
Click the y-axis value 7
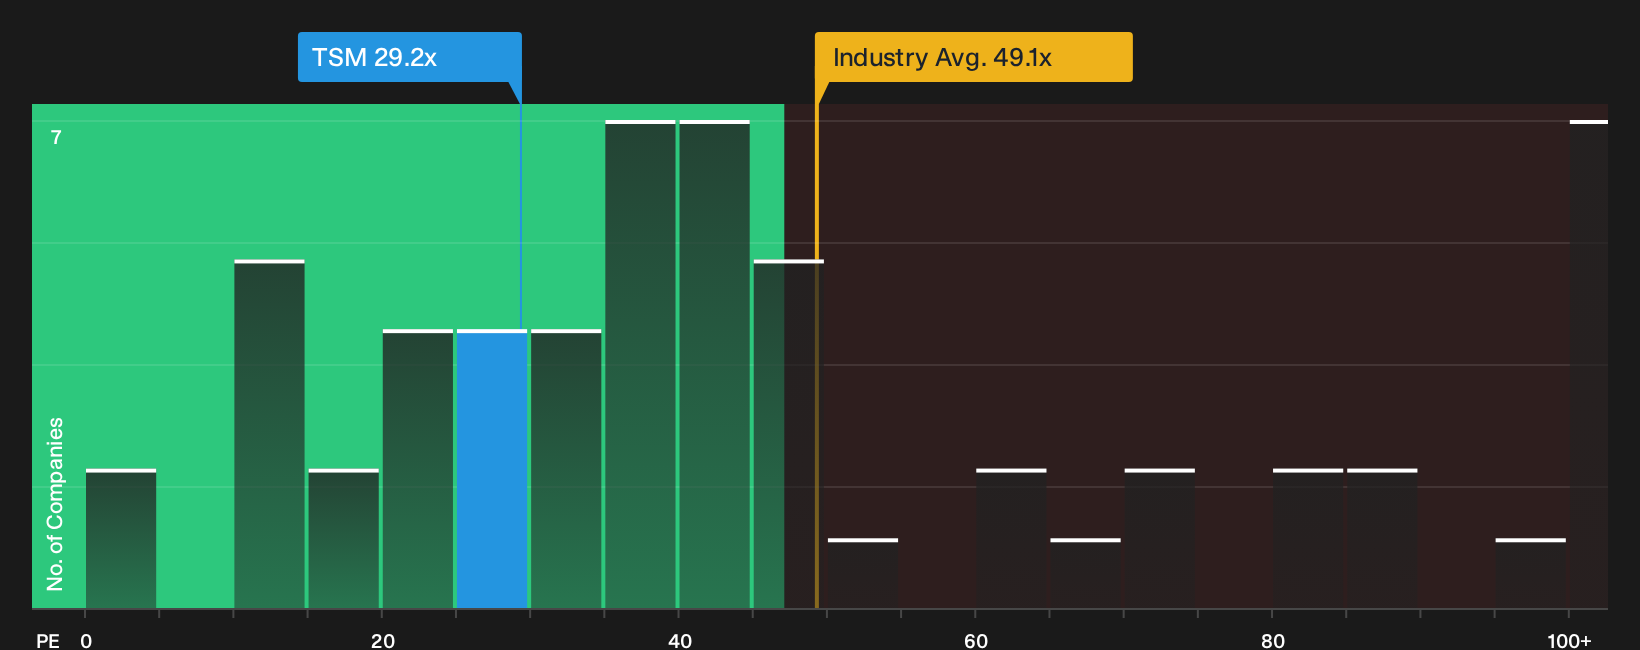click(x=56, y=138)
